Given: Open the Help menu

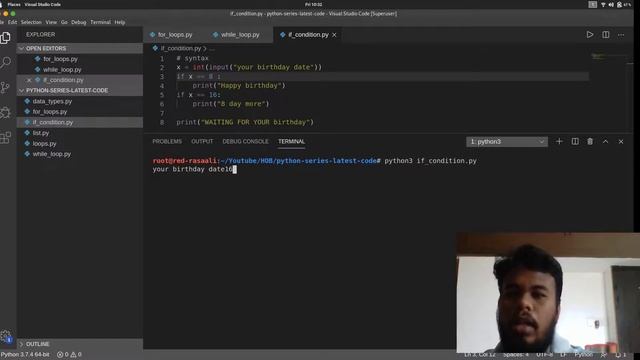Looking at the screenshot, I should (x=120, y=22).
